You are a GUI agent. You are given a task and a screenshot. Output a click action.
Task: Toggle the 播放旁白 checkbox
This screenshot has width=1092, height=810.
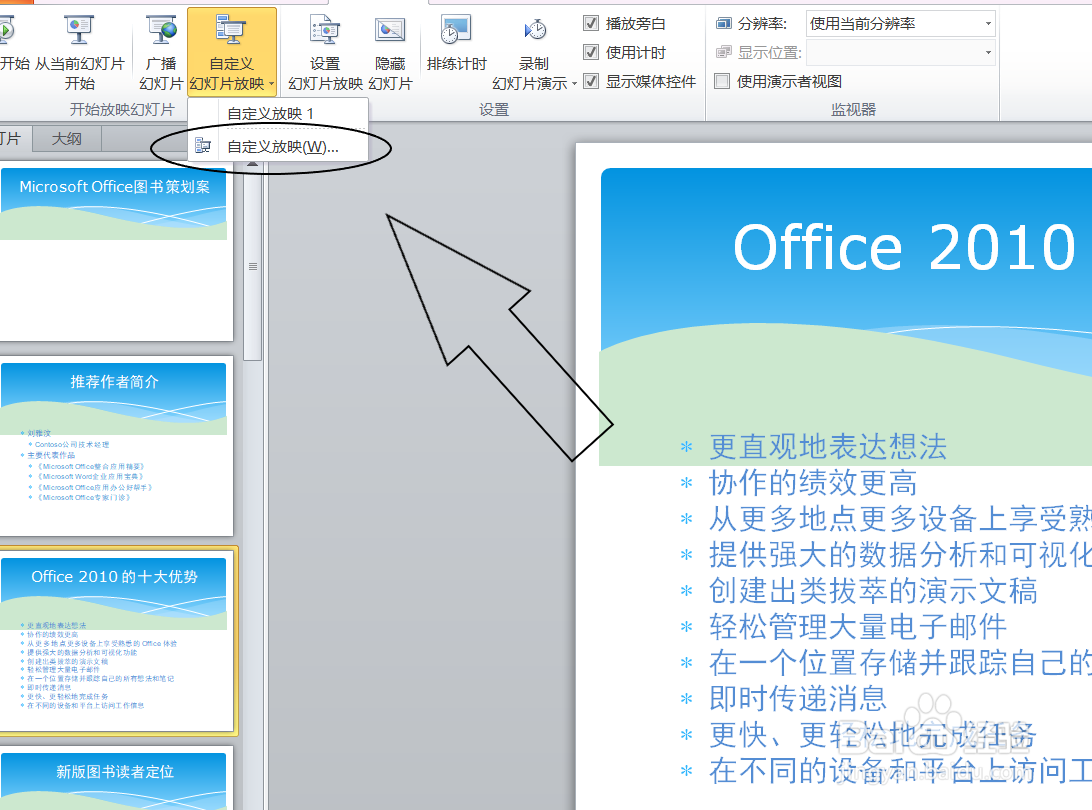click(591, 23)
